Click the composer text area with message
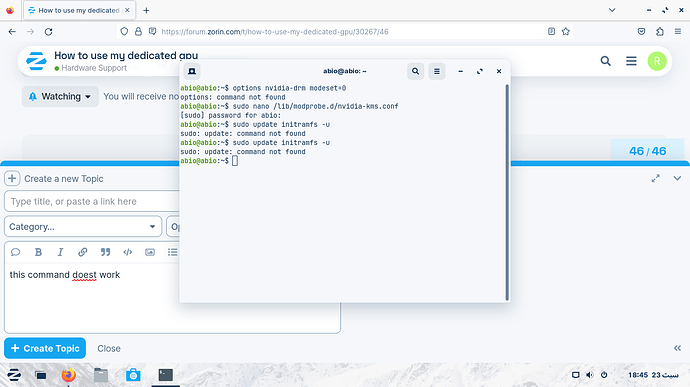Viewport: 690px width, 387px height. [x=172, y=298]
